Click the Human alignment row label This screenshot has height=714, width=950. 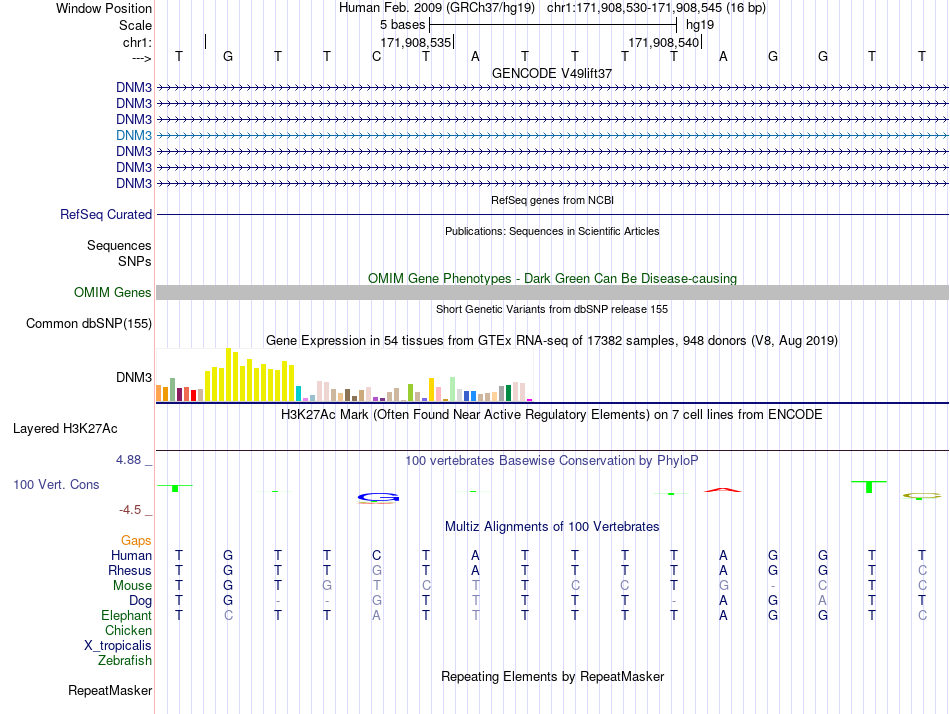(x=131, y=555)
